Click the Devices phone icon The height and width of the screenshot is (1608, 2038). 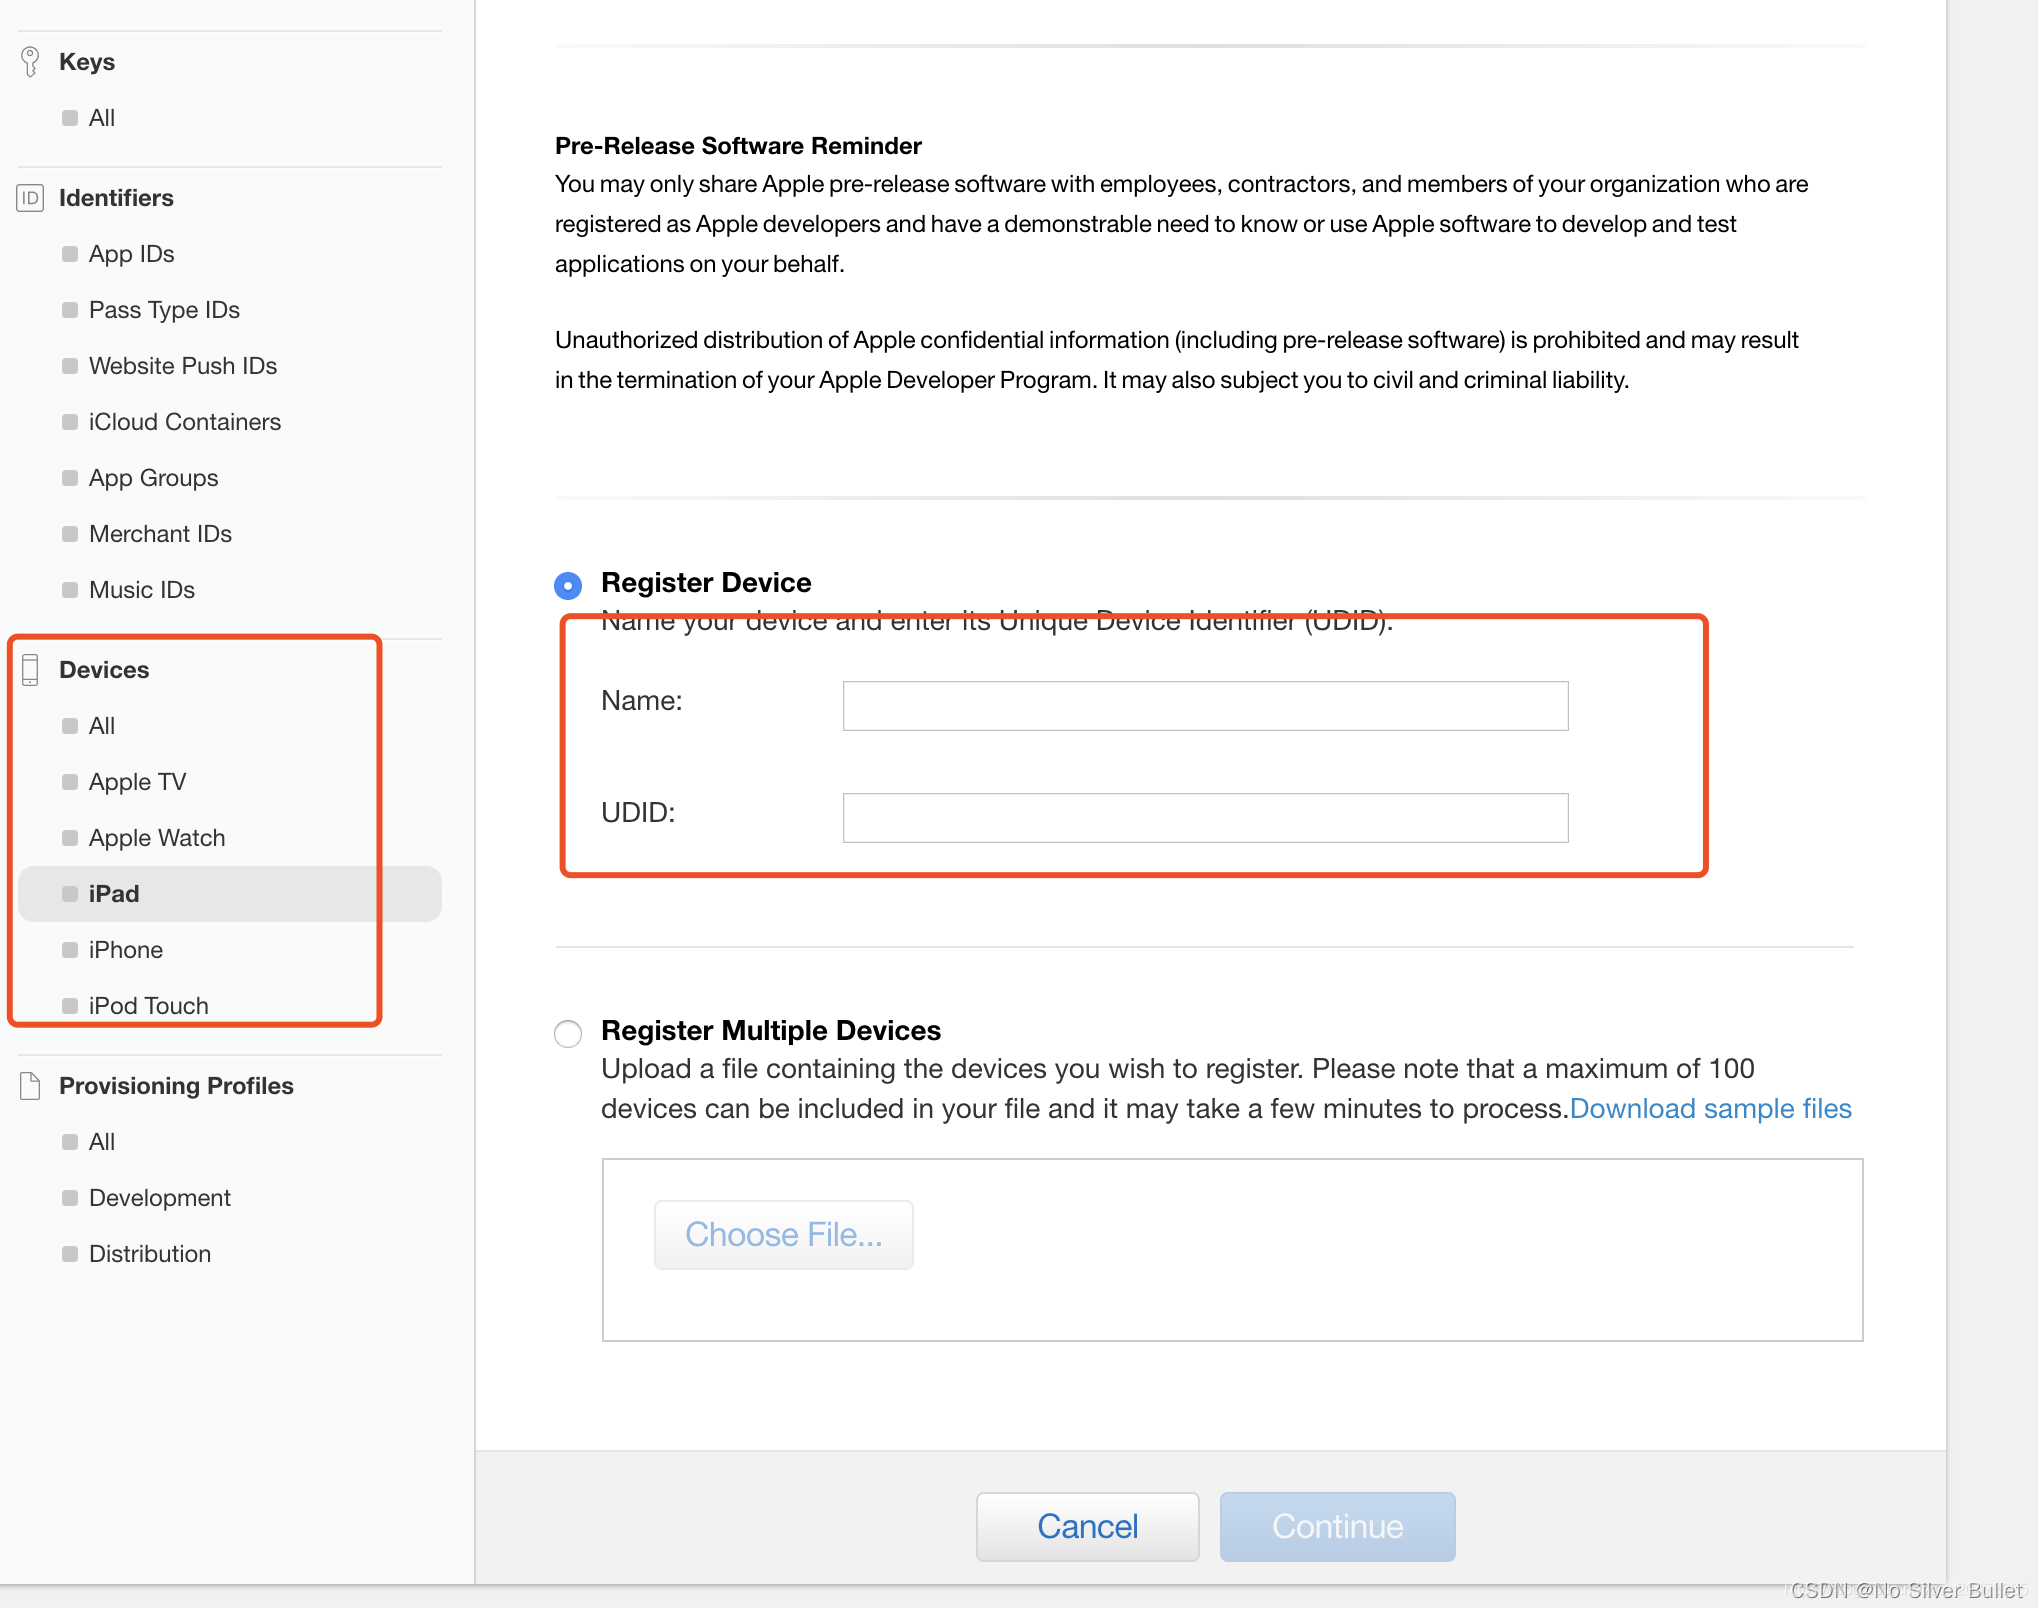(30, 669)
